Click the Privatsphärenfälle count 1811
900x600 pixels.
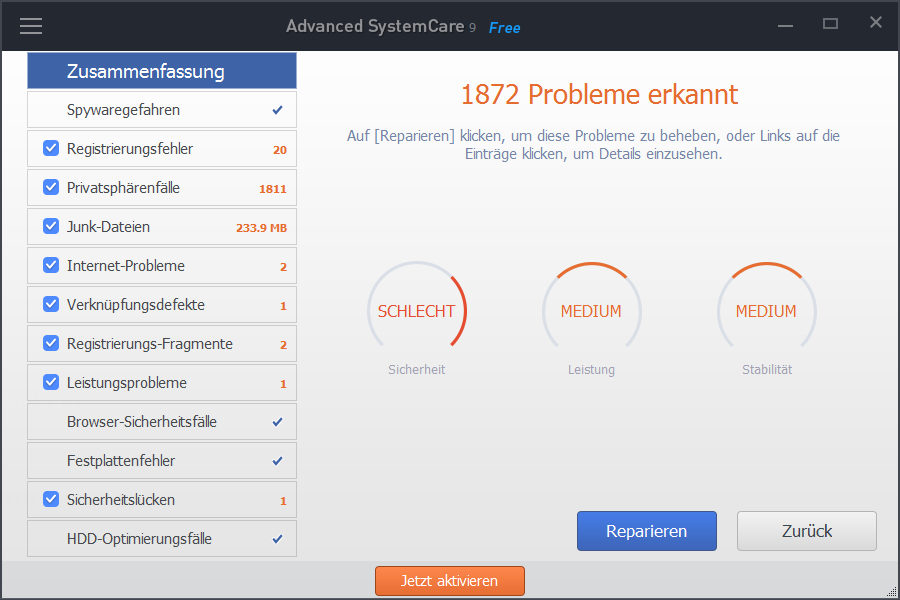(273, 189)
